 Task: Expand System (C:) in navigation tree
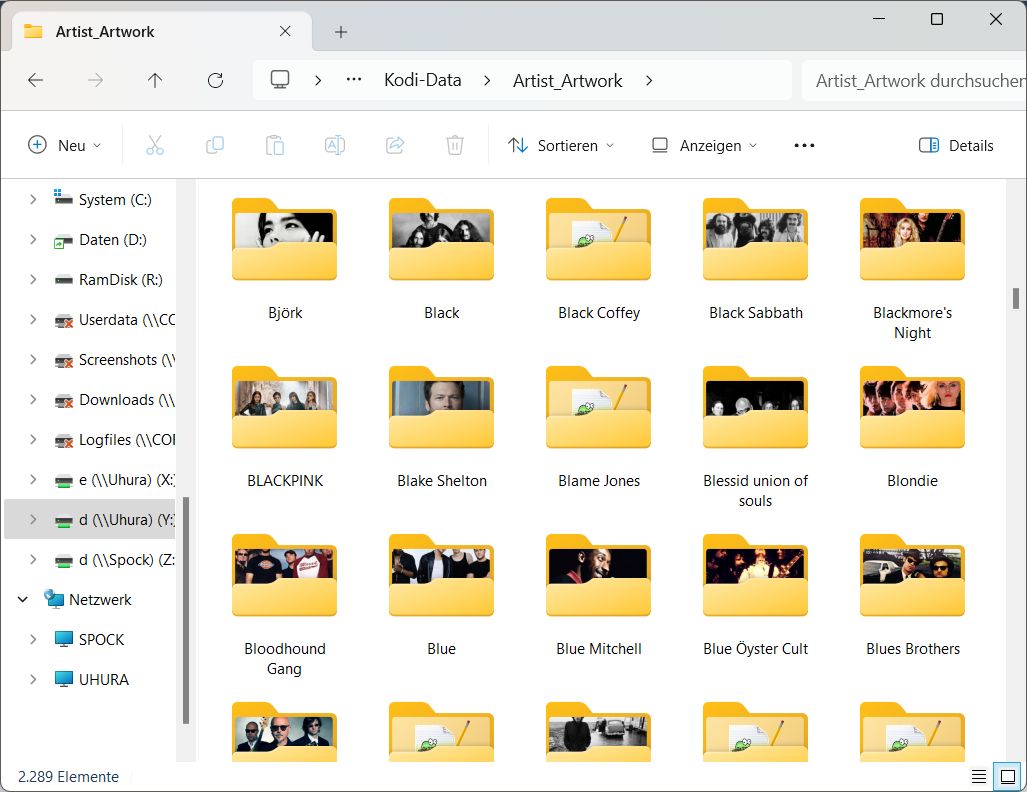33,199
